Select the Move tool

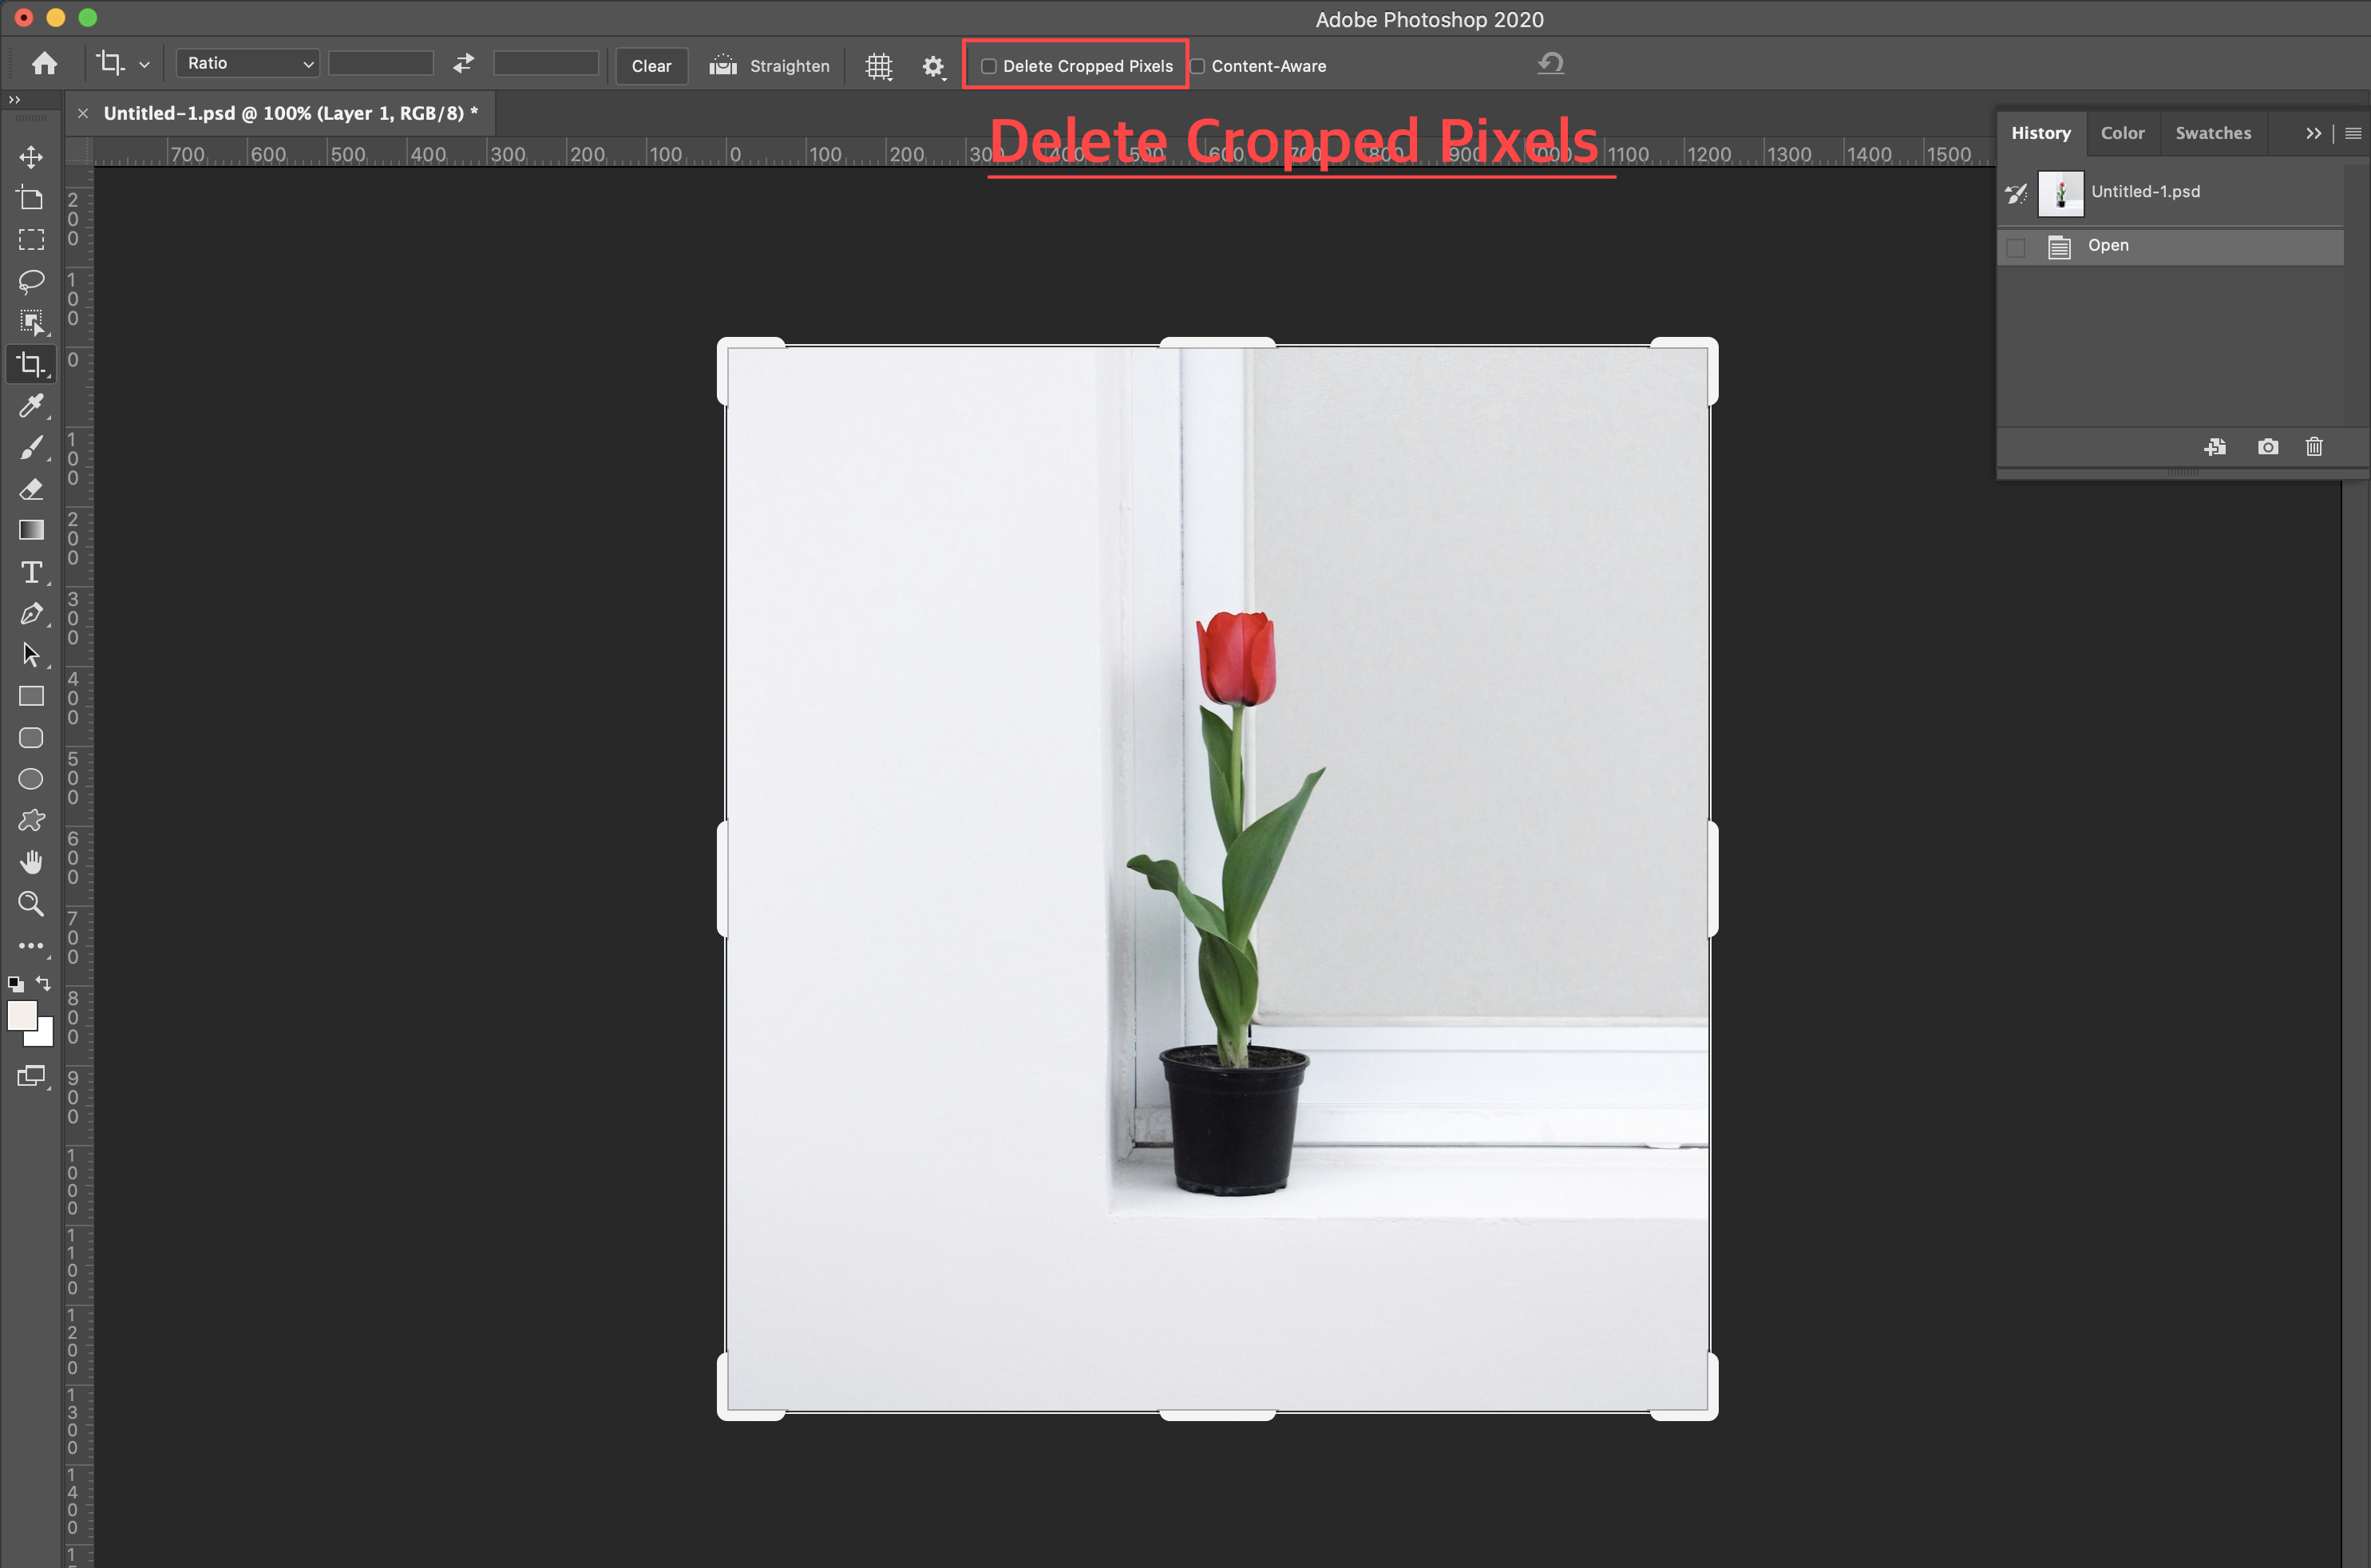[x=31, y=157]
